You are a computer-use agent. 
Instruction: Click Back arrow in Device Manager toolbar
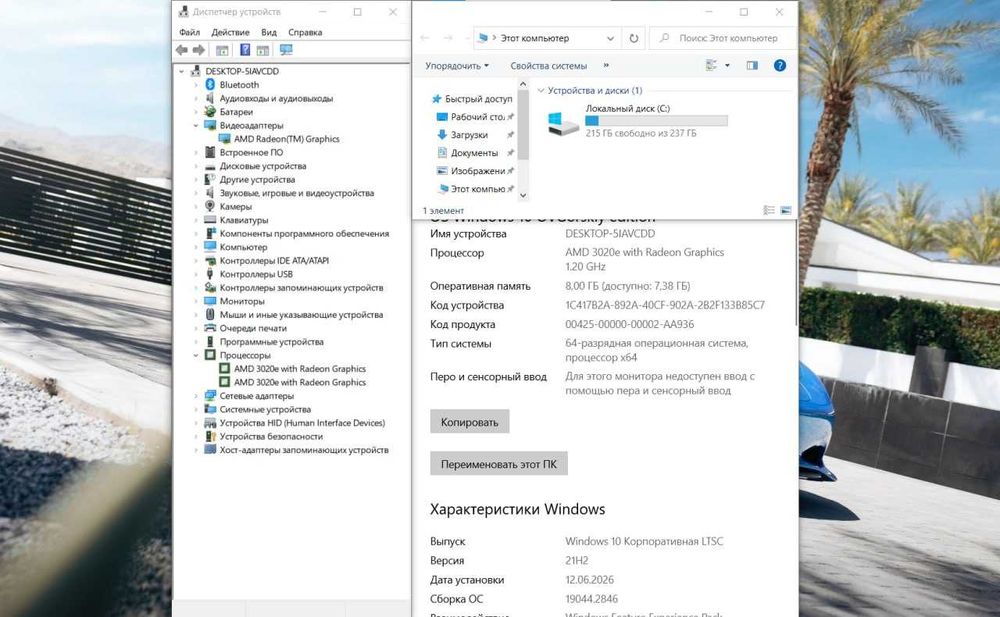(182, 50)
